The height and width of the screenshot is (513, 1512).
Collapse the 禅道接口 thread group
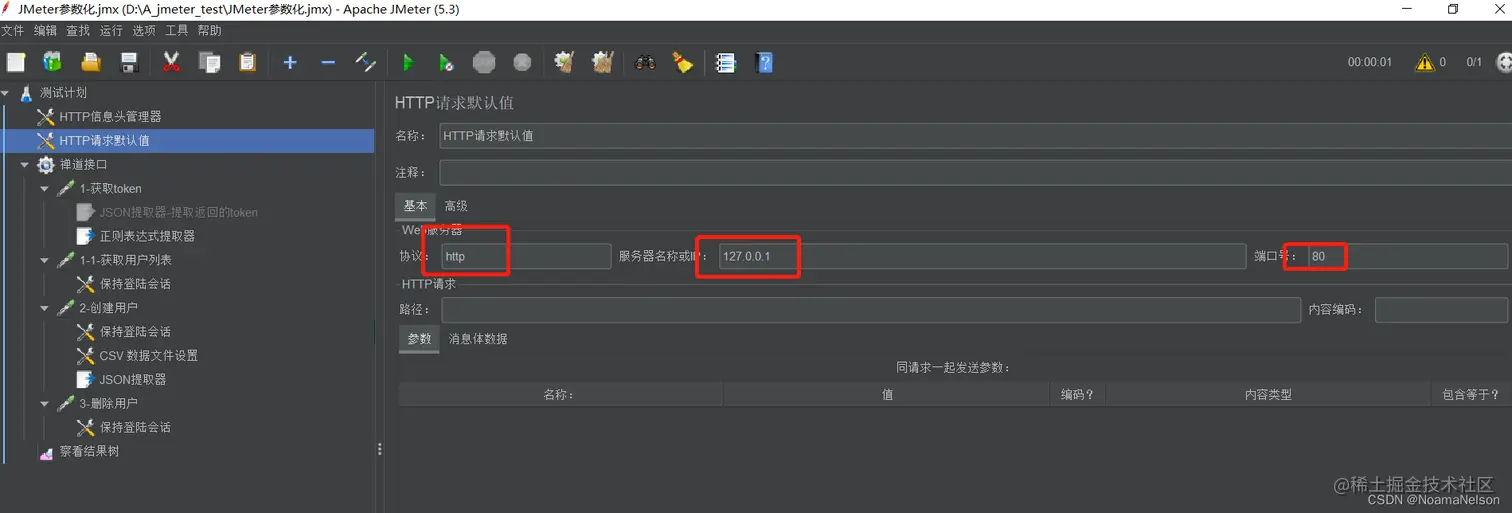pos(25,165)
